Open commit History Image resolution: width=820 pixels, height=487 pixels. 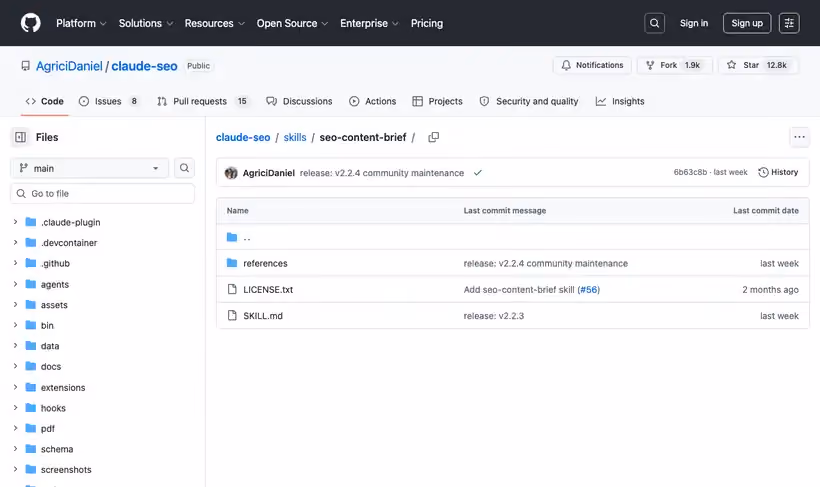pos(778,172)
